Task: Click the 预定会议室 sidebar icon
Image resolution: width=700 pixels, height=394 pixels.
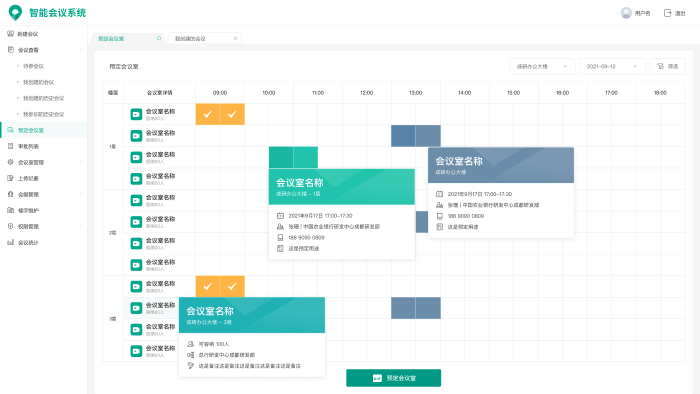Action: point(10,130)
